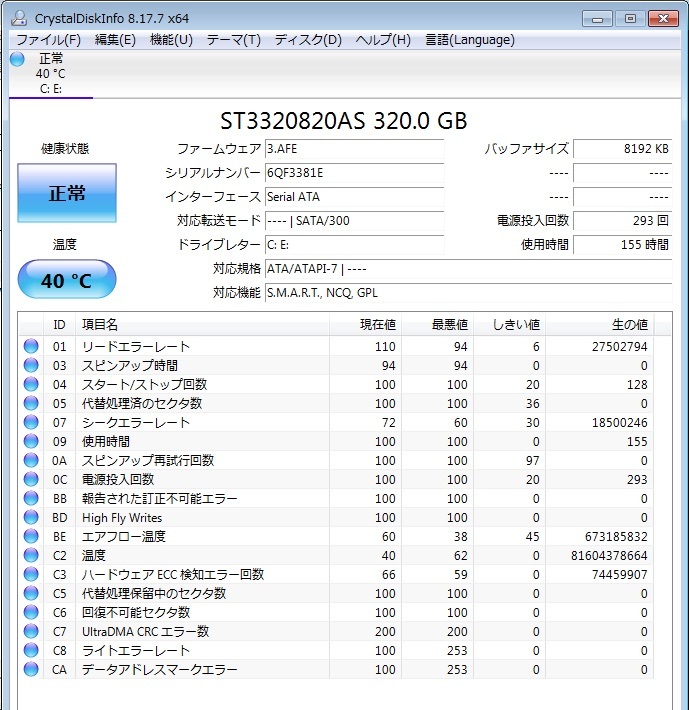Click status icon for C8 ライトエラーレート
Image resolution: width=689 pixels, height=710 pixels.
(31, 650)
